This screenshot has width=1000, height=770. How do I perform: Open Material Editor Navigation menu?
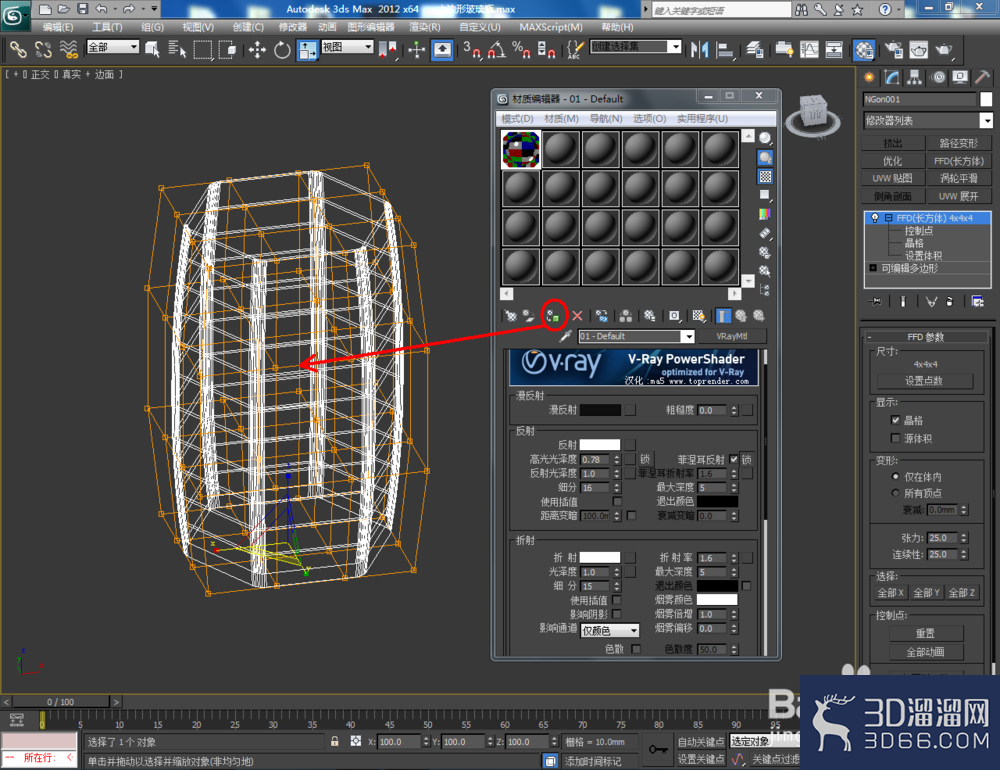[605, 119]
